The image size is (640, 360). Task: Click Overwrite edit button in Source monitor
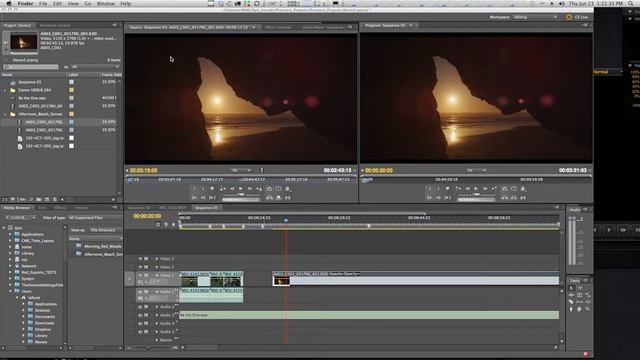tap(278, 198)
